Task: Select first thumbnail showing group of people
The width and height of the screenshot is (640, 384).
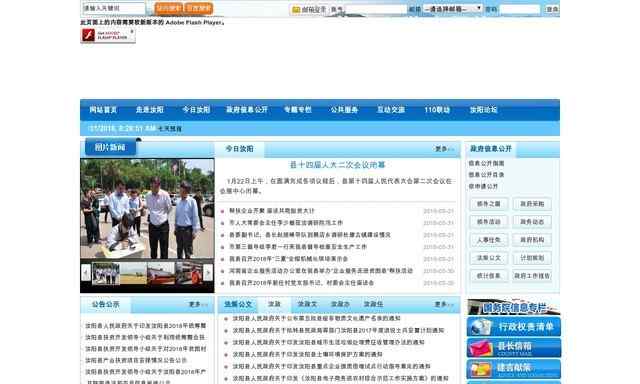Action: 106,273
